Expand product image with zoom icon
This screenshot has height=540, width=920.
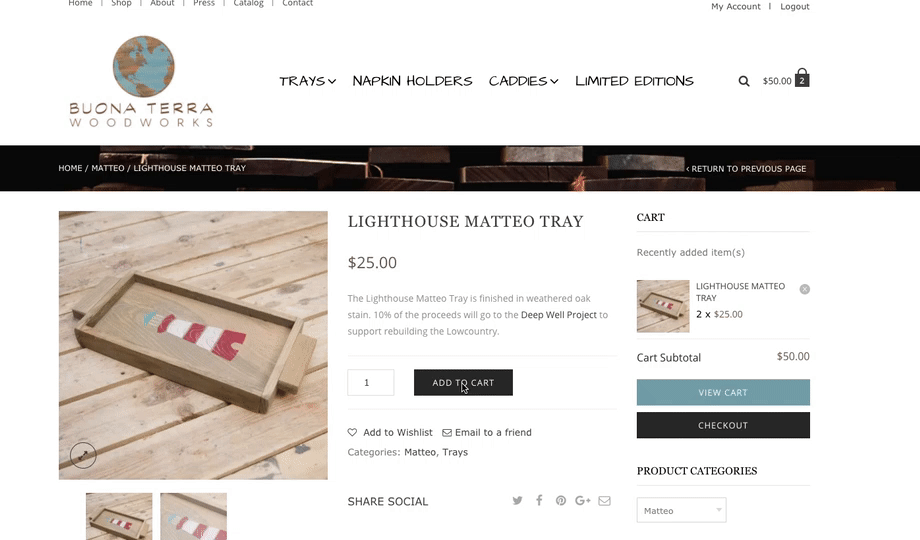(x=83, y=455)
